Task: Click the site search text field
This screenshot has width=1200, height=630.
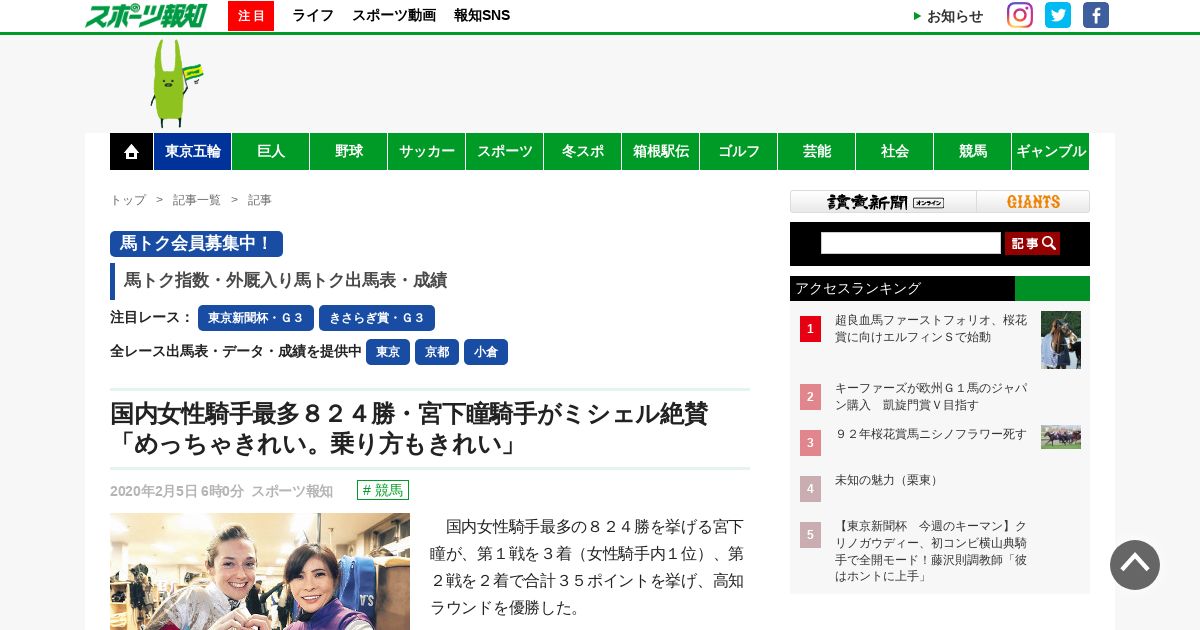Action: point(911,243)
